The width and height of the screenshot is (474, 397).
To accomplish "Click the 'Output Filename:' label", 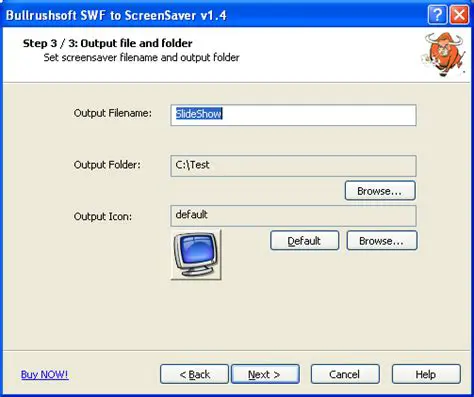I will [x=113, y=113].
